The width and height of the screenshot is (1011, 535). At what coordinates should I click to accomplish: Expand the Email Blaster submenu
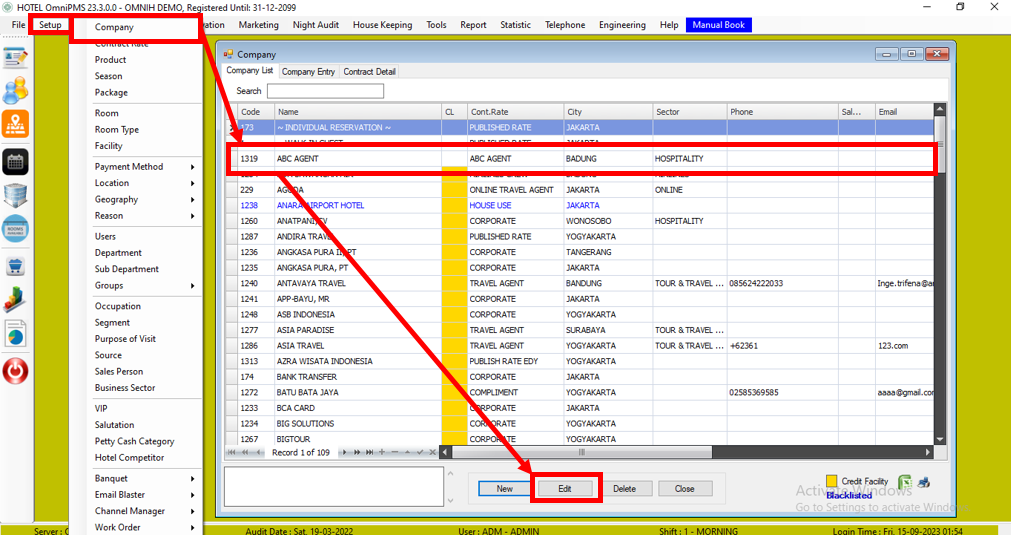tap(193, 495)
